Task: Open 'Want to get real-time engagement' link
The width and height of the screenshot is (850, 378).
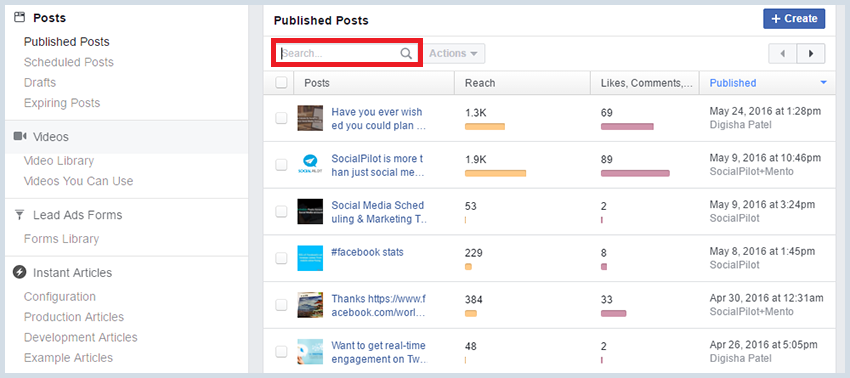Action: [x=378, y=353]
